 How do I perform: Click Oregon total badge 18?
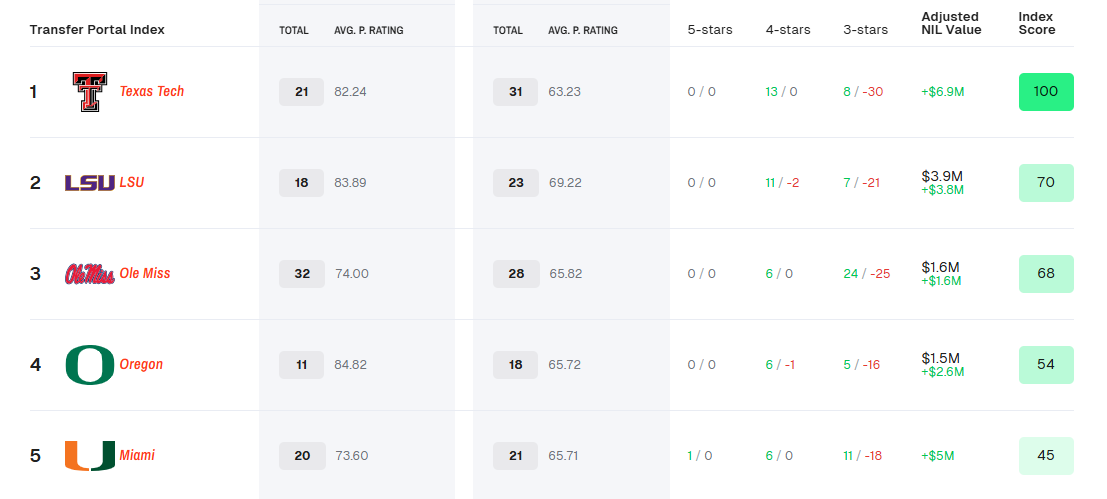click(515, 365)
